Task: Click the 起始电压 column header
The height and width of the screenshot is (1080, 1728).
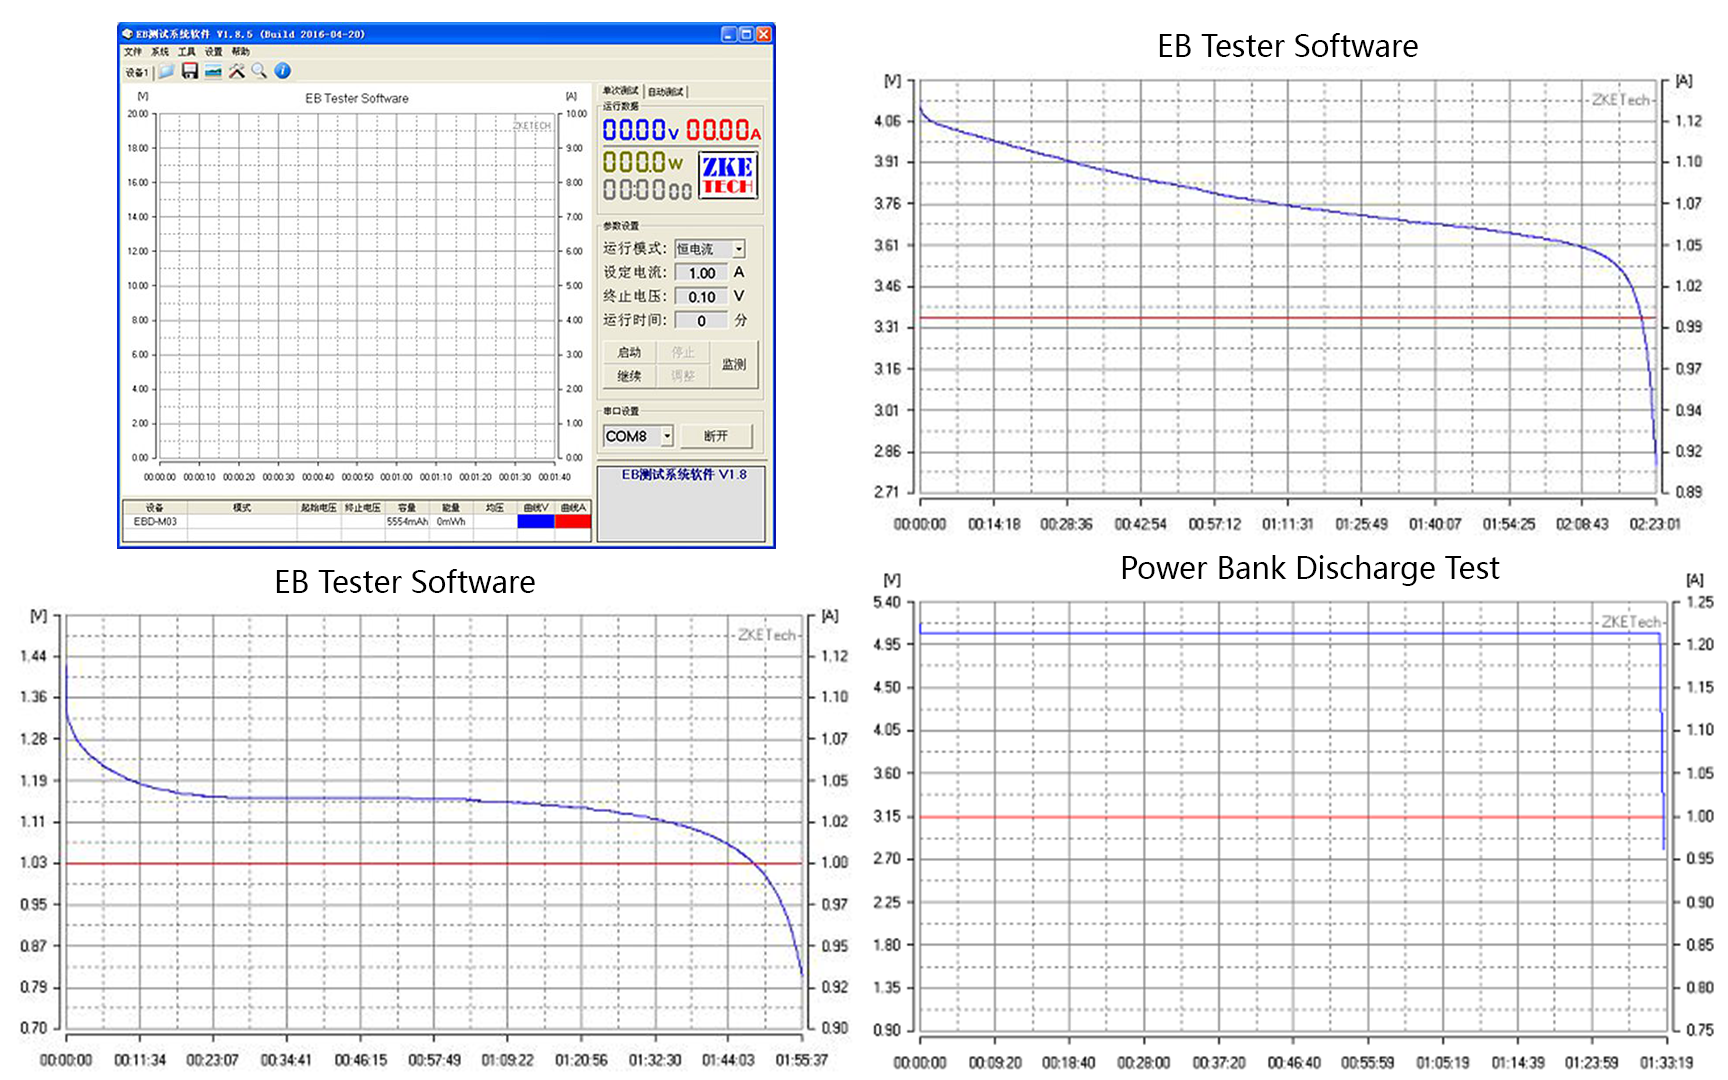Action: (x=319, y=507)
